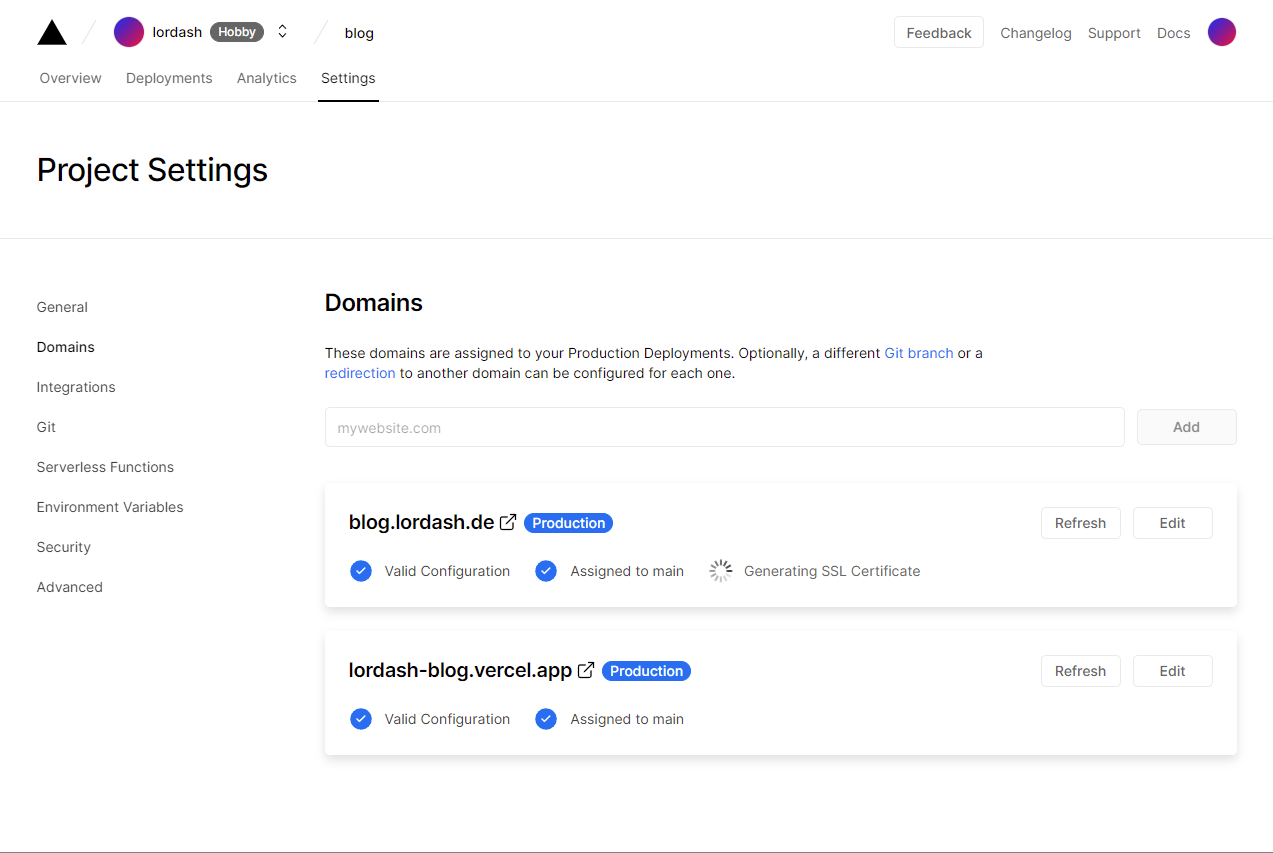Image resolution: width=1273 pixels, height=853 pixels.
Task: Click the lordash-blog.vercel.app domain name
Action: (x=461, y=670)
